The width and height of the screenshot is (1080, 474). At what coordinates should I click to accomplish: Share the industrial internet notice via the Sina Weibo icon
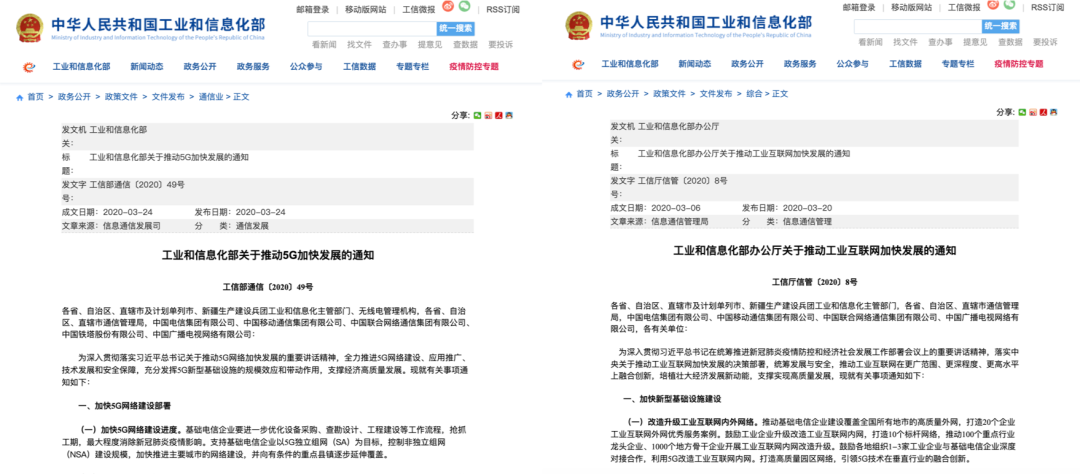tap(1033, 112)
